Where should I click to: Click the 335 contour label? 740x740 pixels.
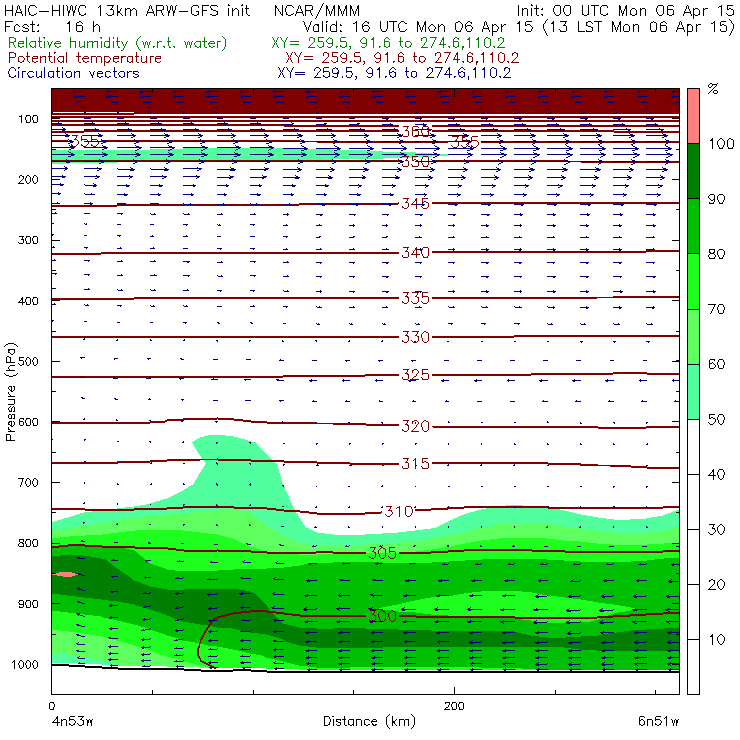[x=415, y=298]
